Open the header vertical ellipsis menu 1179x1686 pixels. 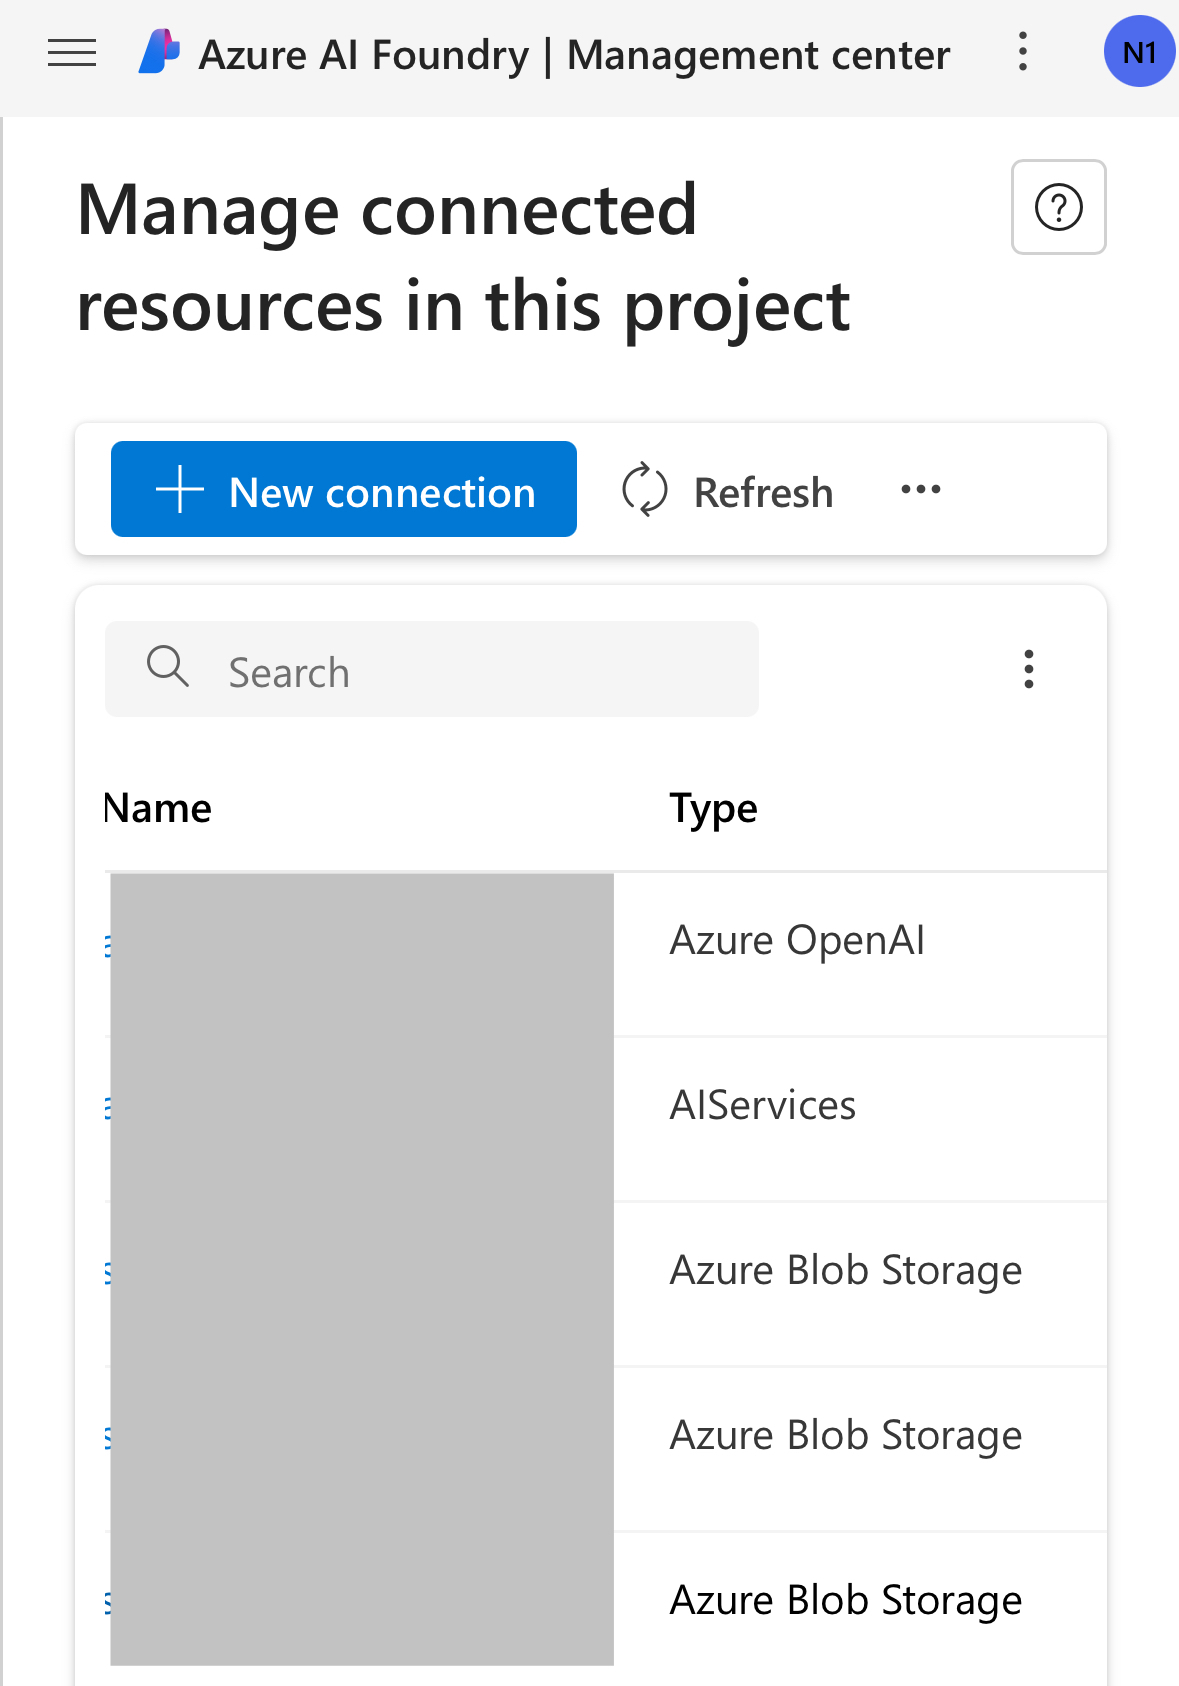[x=1022, y=52]
